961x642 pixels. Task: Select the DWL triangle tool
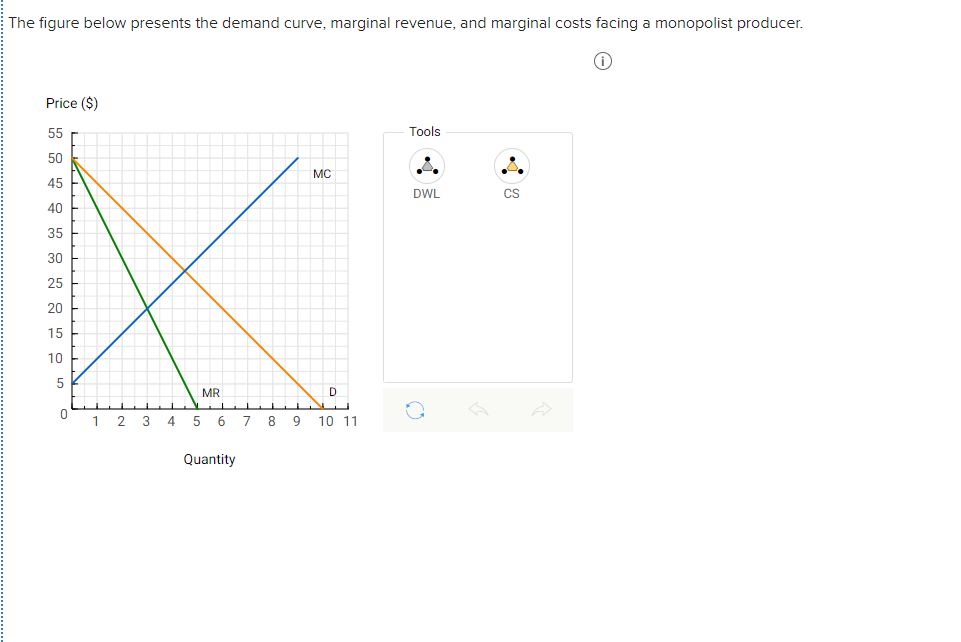[x=427, y=166]
